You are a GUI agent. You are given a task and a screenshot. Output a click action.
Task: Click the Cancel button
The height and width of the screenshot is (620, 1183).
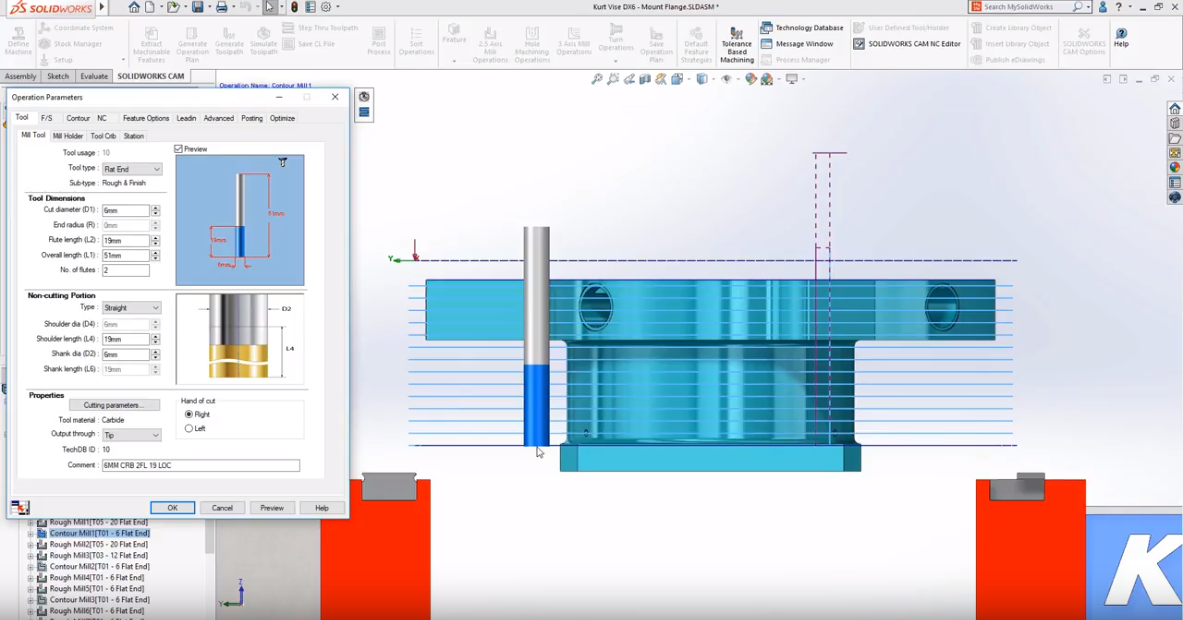[222, 508]
